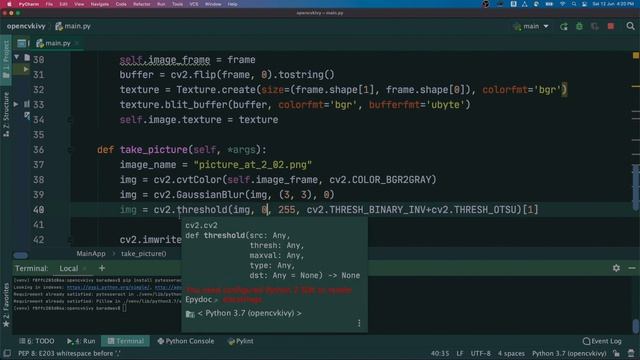Toggle the Terminal tool window button
The image size is (640, 360).
click(x=125, y=341)
